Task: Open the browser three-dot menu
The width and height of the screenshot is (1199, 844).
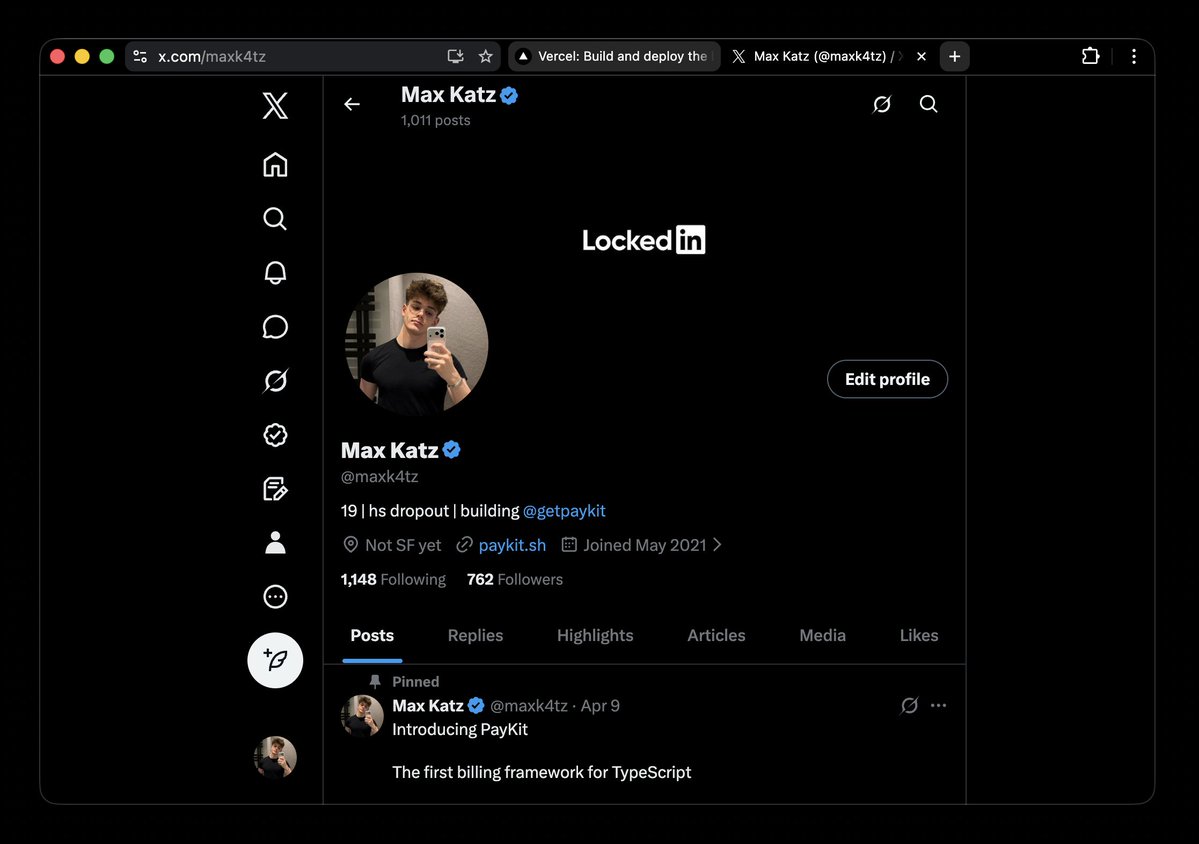Action: 1134,57
